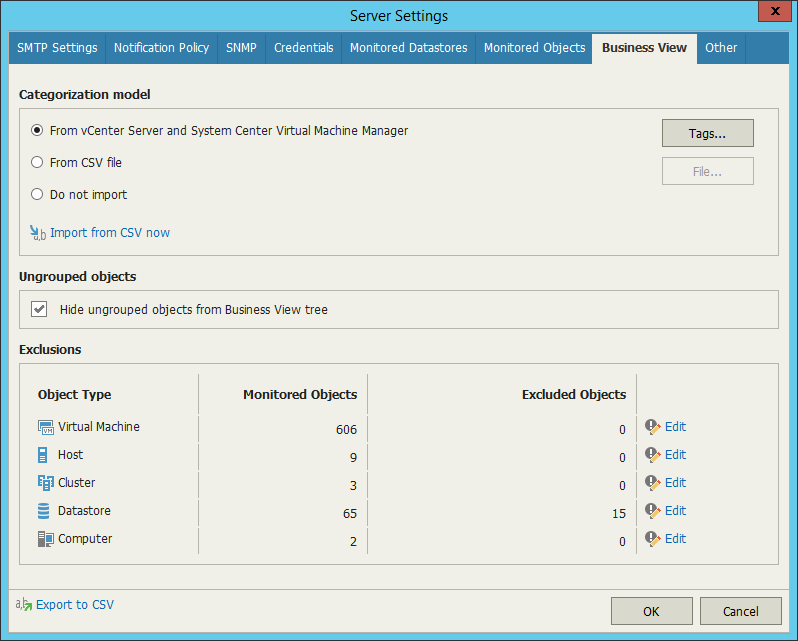The height and width of the screenshot is (641, 798).
Task: Open the Credentials tab
Action: [304, 48]
